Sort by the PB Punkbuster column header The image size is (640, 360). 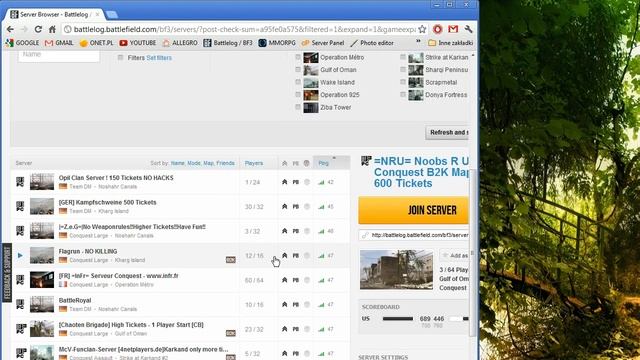[296, 163]
